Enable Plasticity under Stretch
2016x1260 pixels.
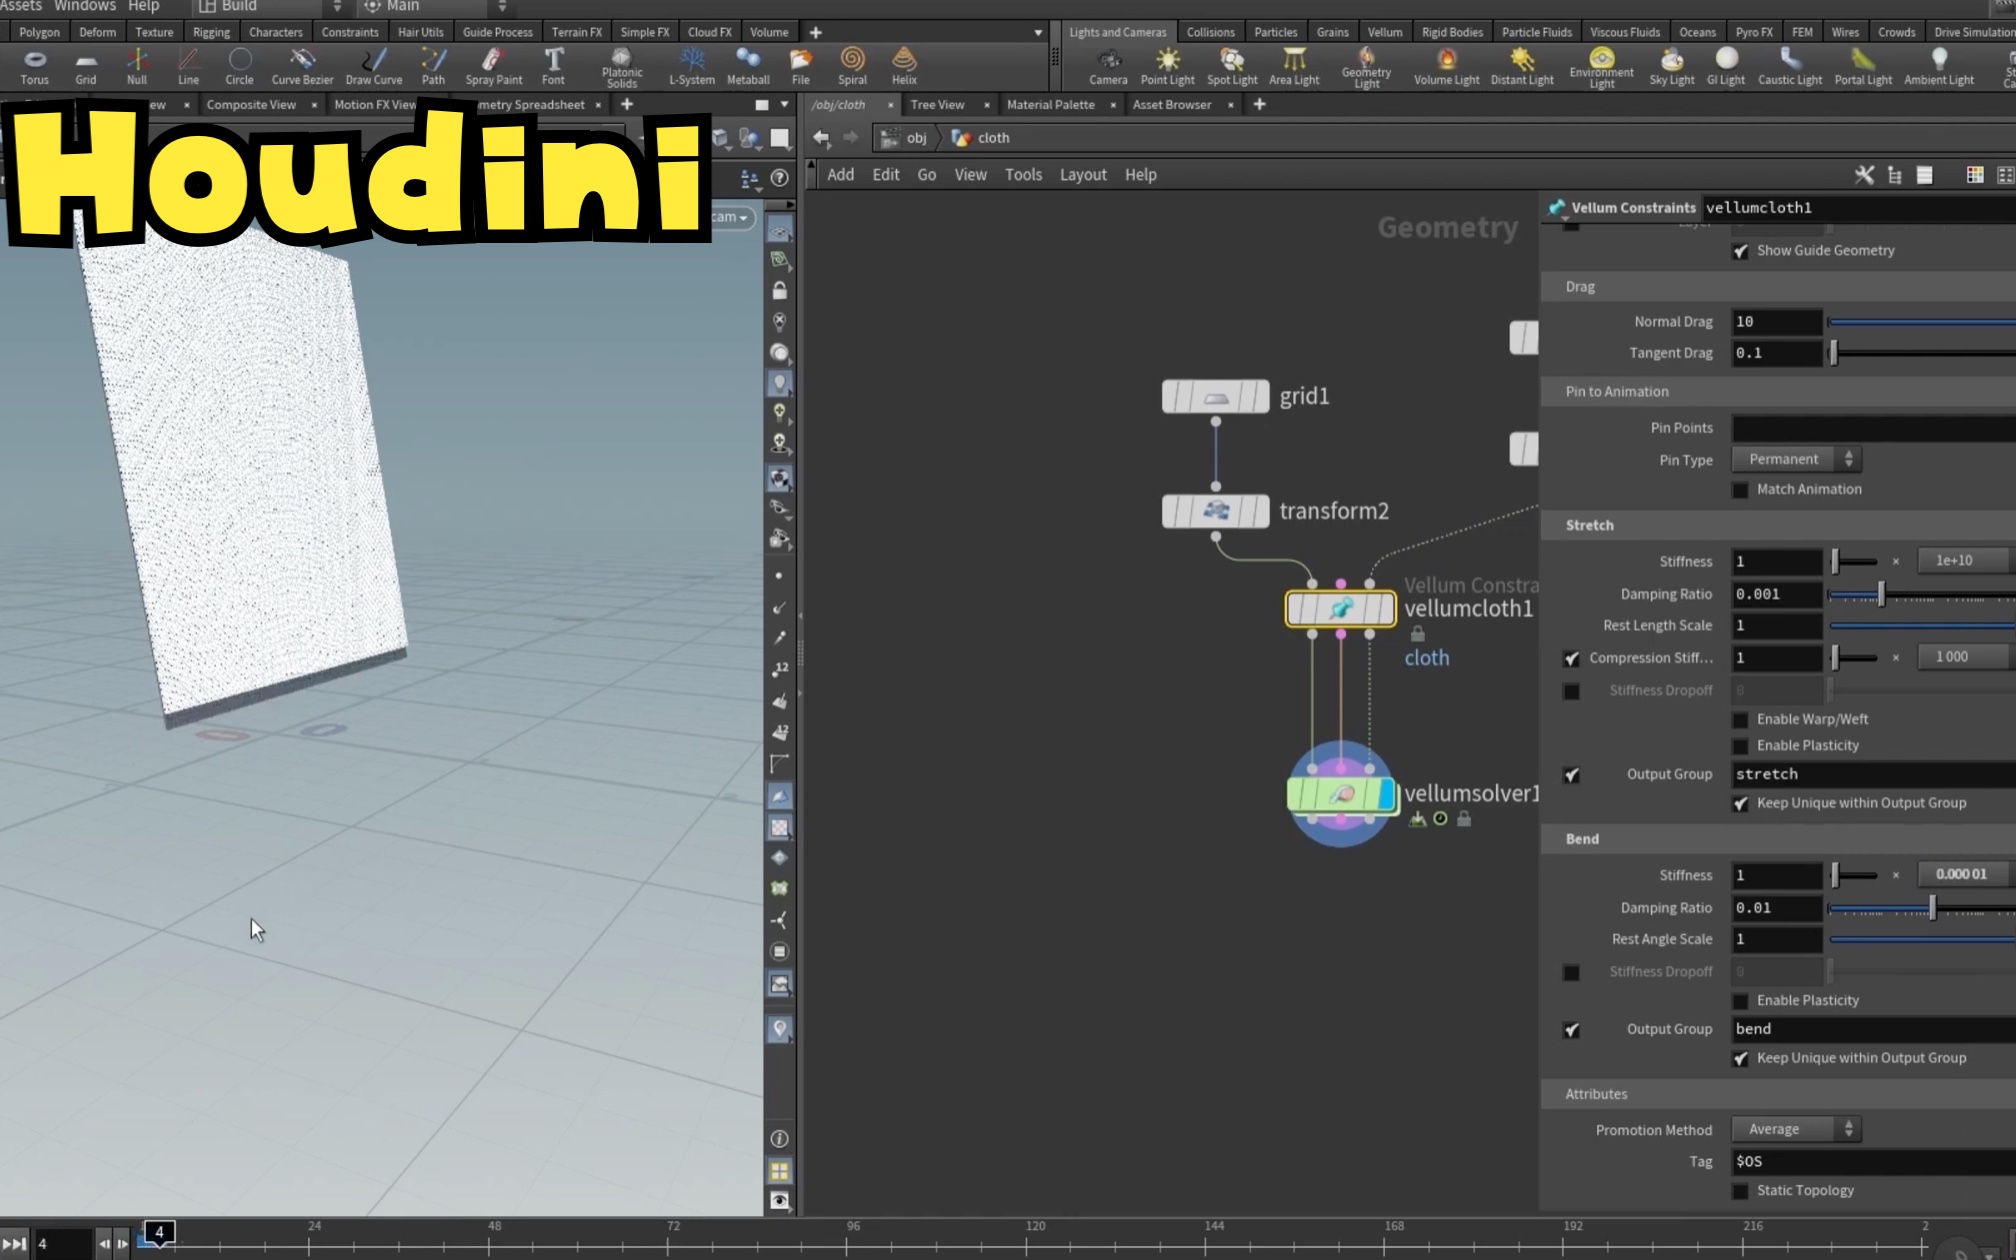(1740, 746)
